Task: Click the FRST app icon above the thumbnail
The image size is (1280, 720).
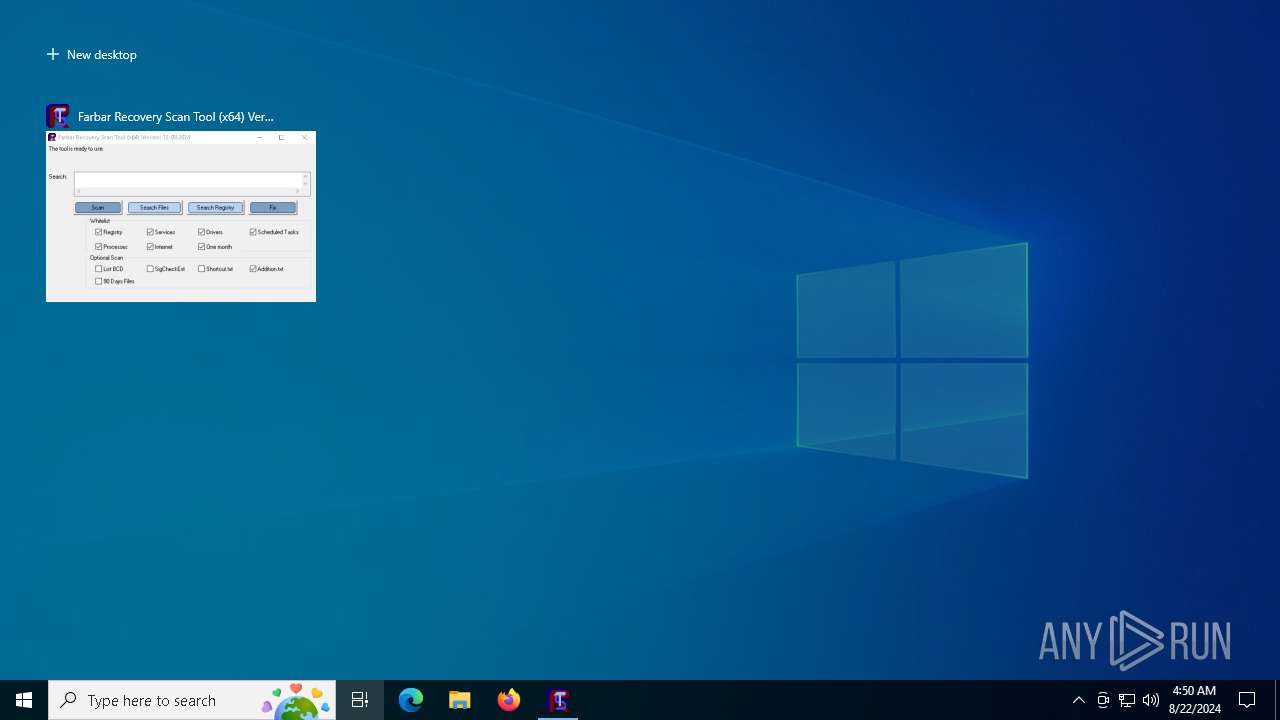Action: [58, 116]
